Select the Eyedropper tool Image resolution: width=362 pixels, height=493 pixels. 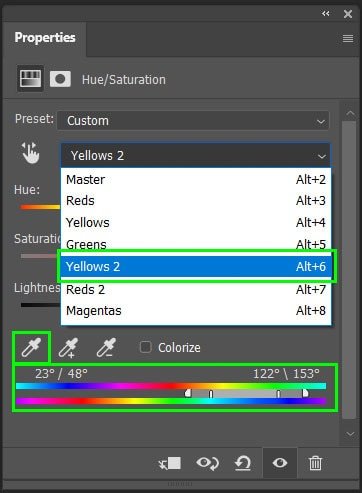pos(31,347)
